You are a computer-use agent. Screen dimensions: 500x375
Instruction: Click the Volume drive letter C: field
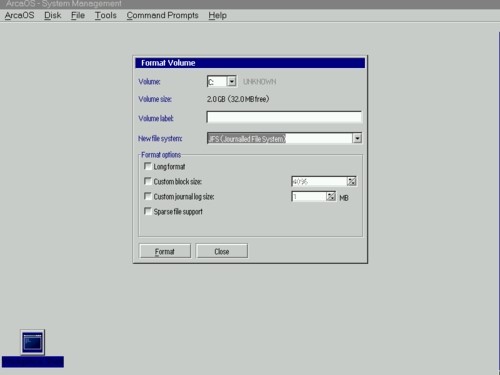[217, 81]
